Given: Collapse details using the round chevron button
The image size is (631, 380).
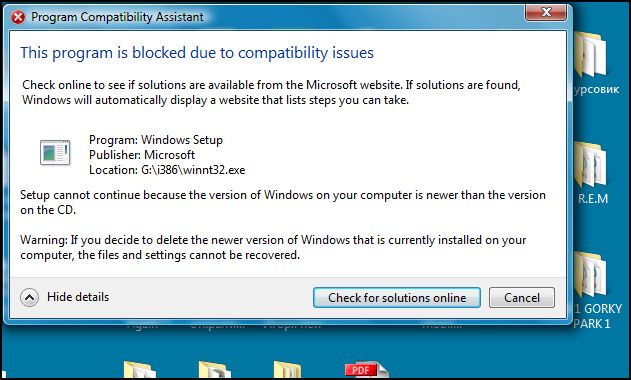Looking at the screenshot, I should pos(29,298).
